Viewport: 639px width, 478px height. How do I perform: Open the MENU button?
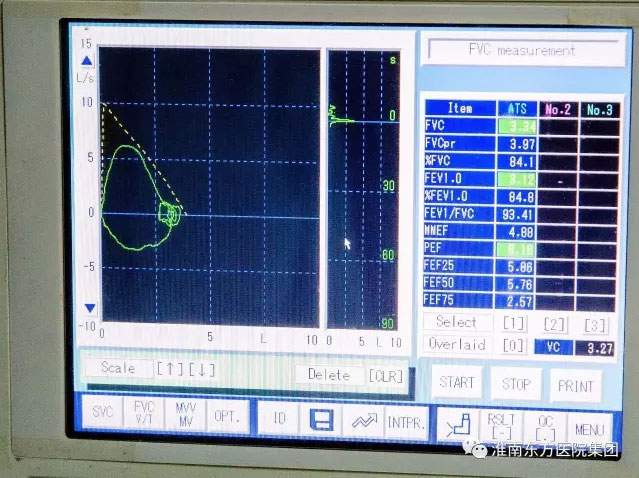592,428
